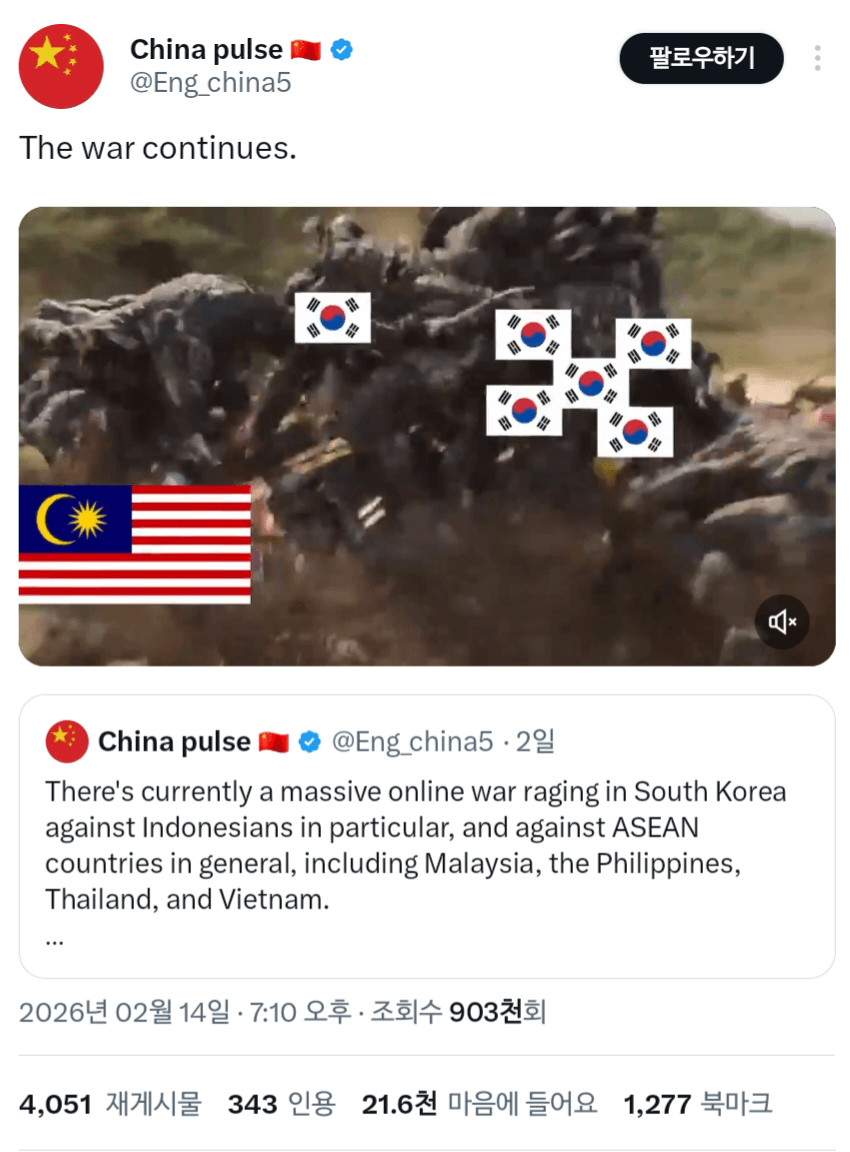Image resolution: width=850 pixels, height=1152 pixels.
Task: Click the 2일 timestamp in quoted tweet
Action: pyautogui.click(x=535, y=742)
